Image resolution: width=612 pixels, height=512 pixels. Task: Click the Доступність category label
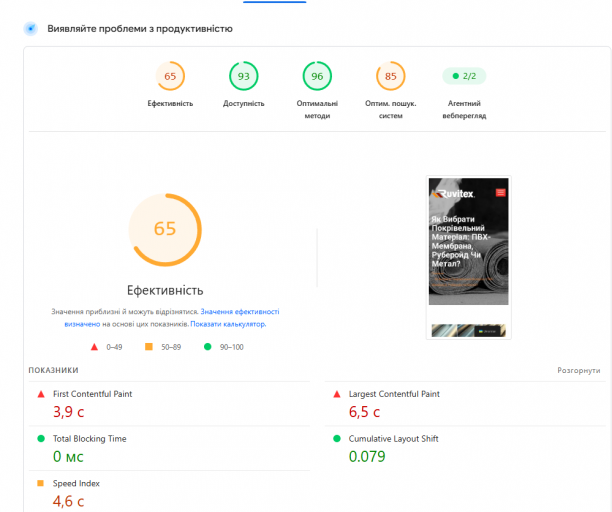244,103
